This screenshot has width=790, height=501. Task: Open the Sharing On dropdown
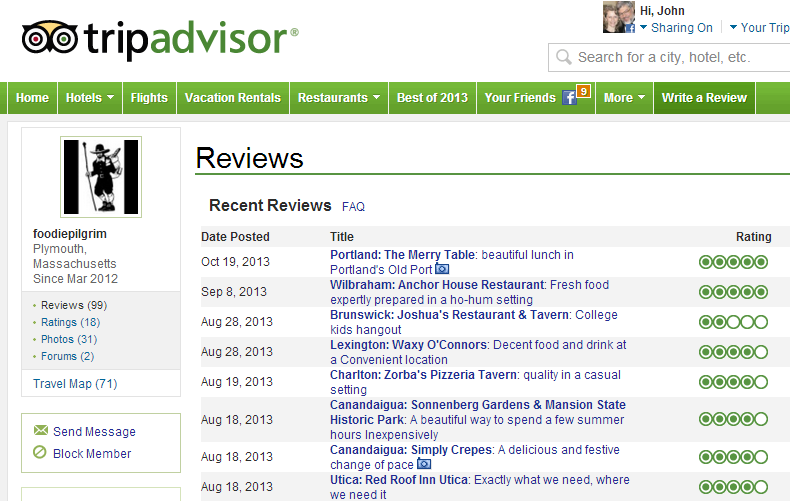676,28
